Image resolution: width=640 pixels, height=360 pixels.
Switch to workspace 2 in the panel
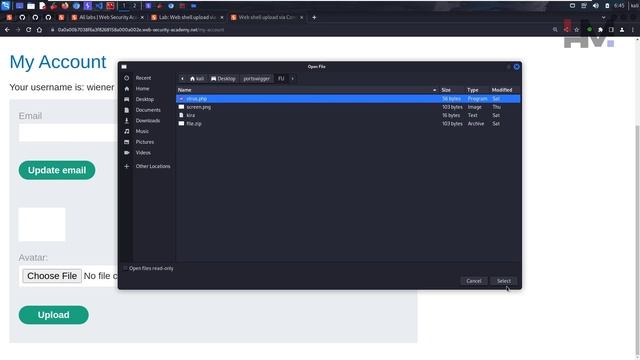[x=134, y=6]
